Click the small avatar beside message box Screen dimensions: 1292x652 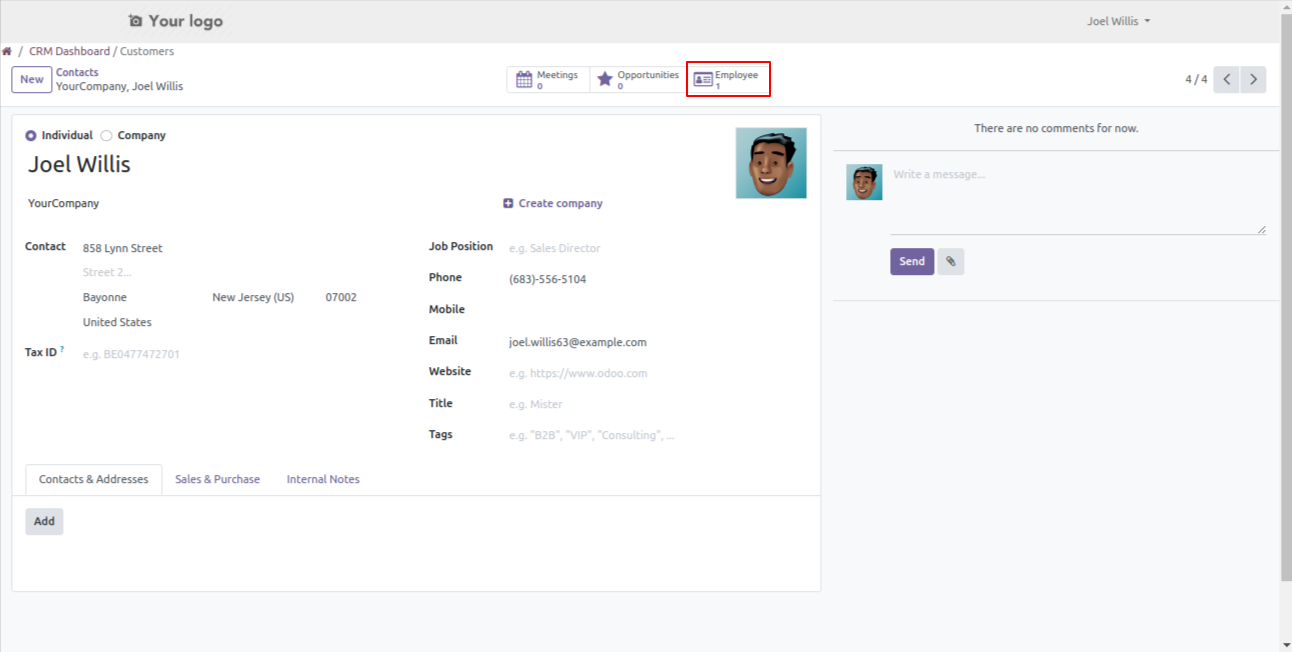[864, 182]
